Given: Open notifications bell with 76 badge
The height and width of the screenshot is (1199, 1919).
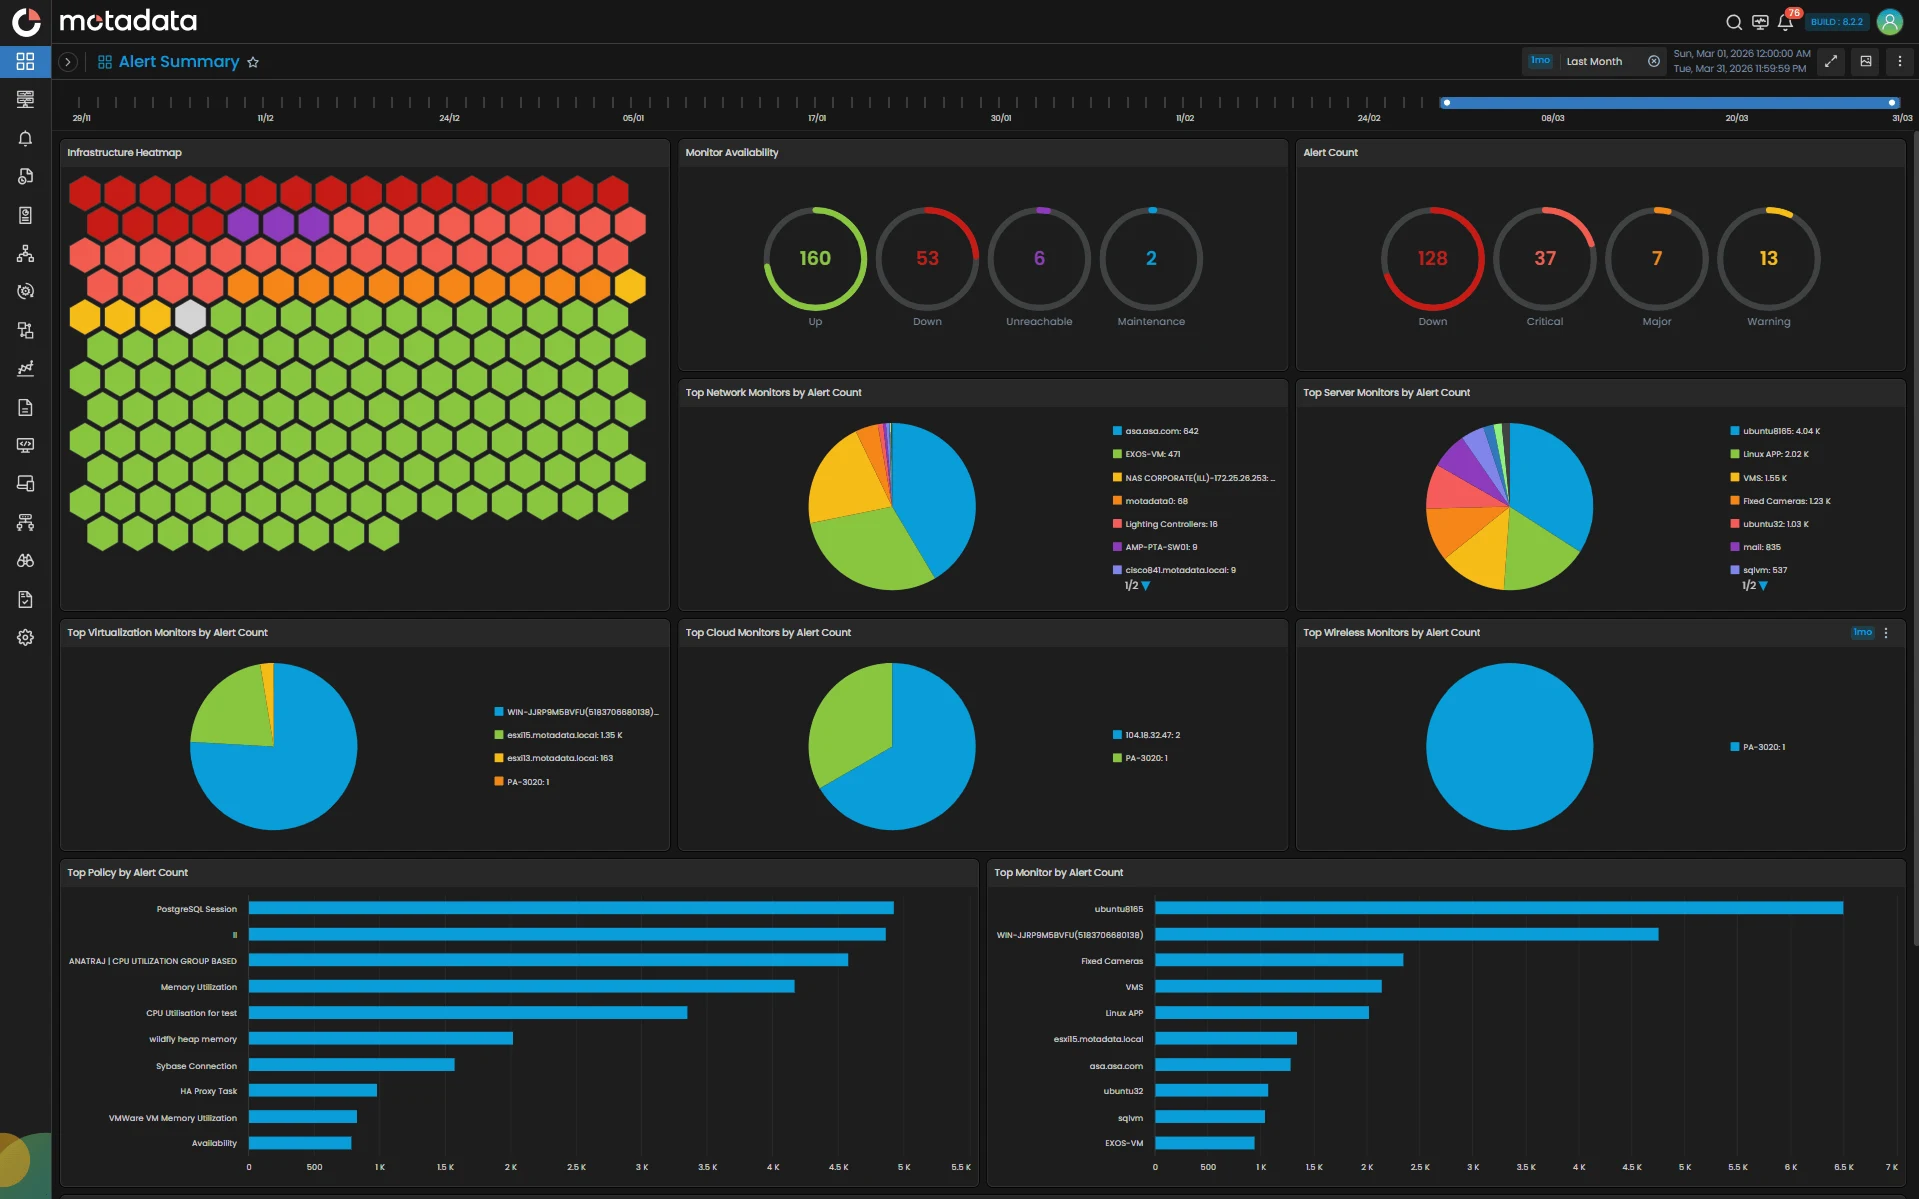Looking at the screenshot, I should (1785, 22).
